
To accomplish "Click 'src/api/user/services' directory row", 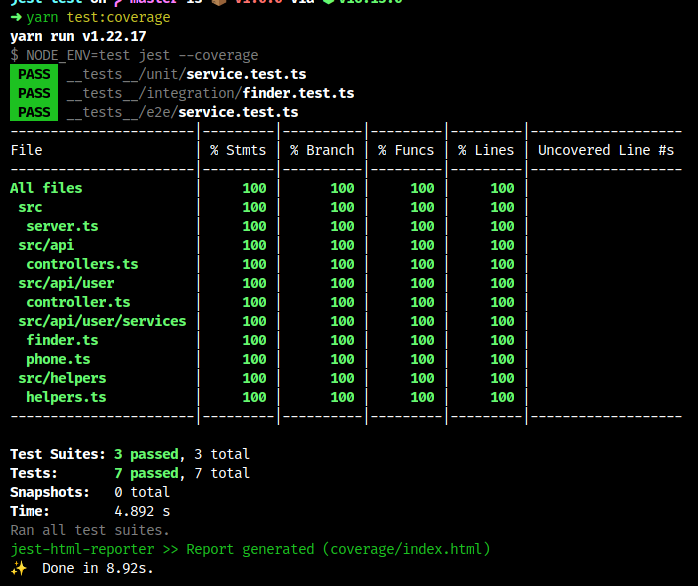I will 102,321.
